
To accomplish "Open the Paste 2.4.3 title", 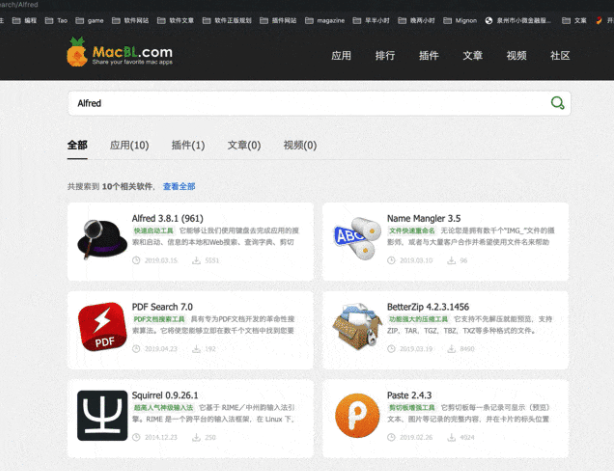I will point(409,395).
